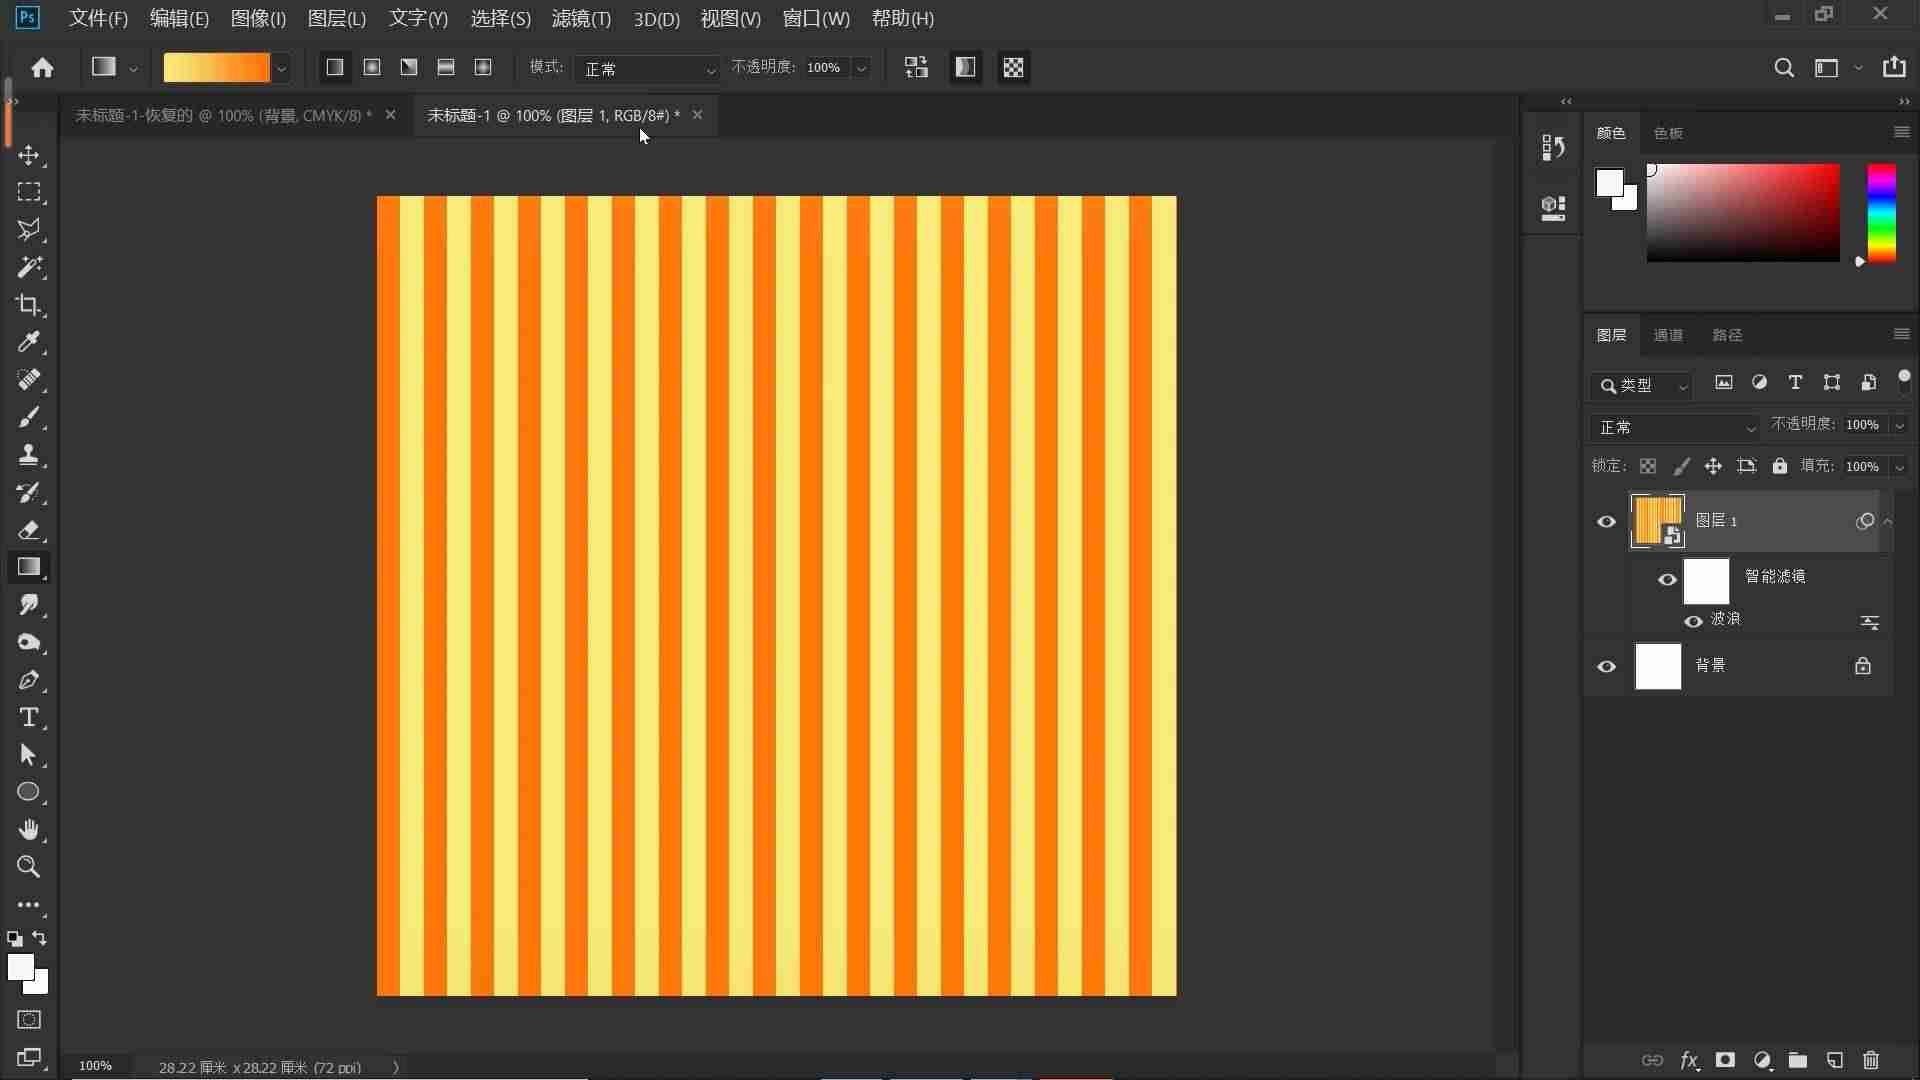This screenshot has height=1080, width=1920.
Task: Create a new fill or adjustment layer
Action: (x=1762, y=1060)
